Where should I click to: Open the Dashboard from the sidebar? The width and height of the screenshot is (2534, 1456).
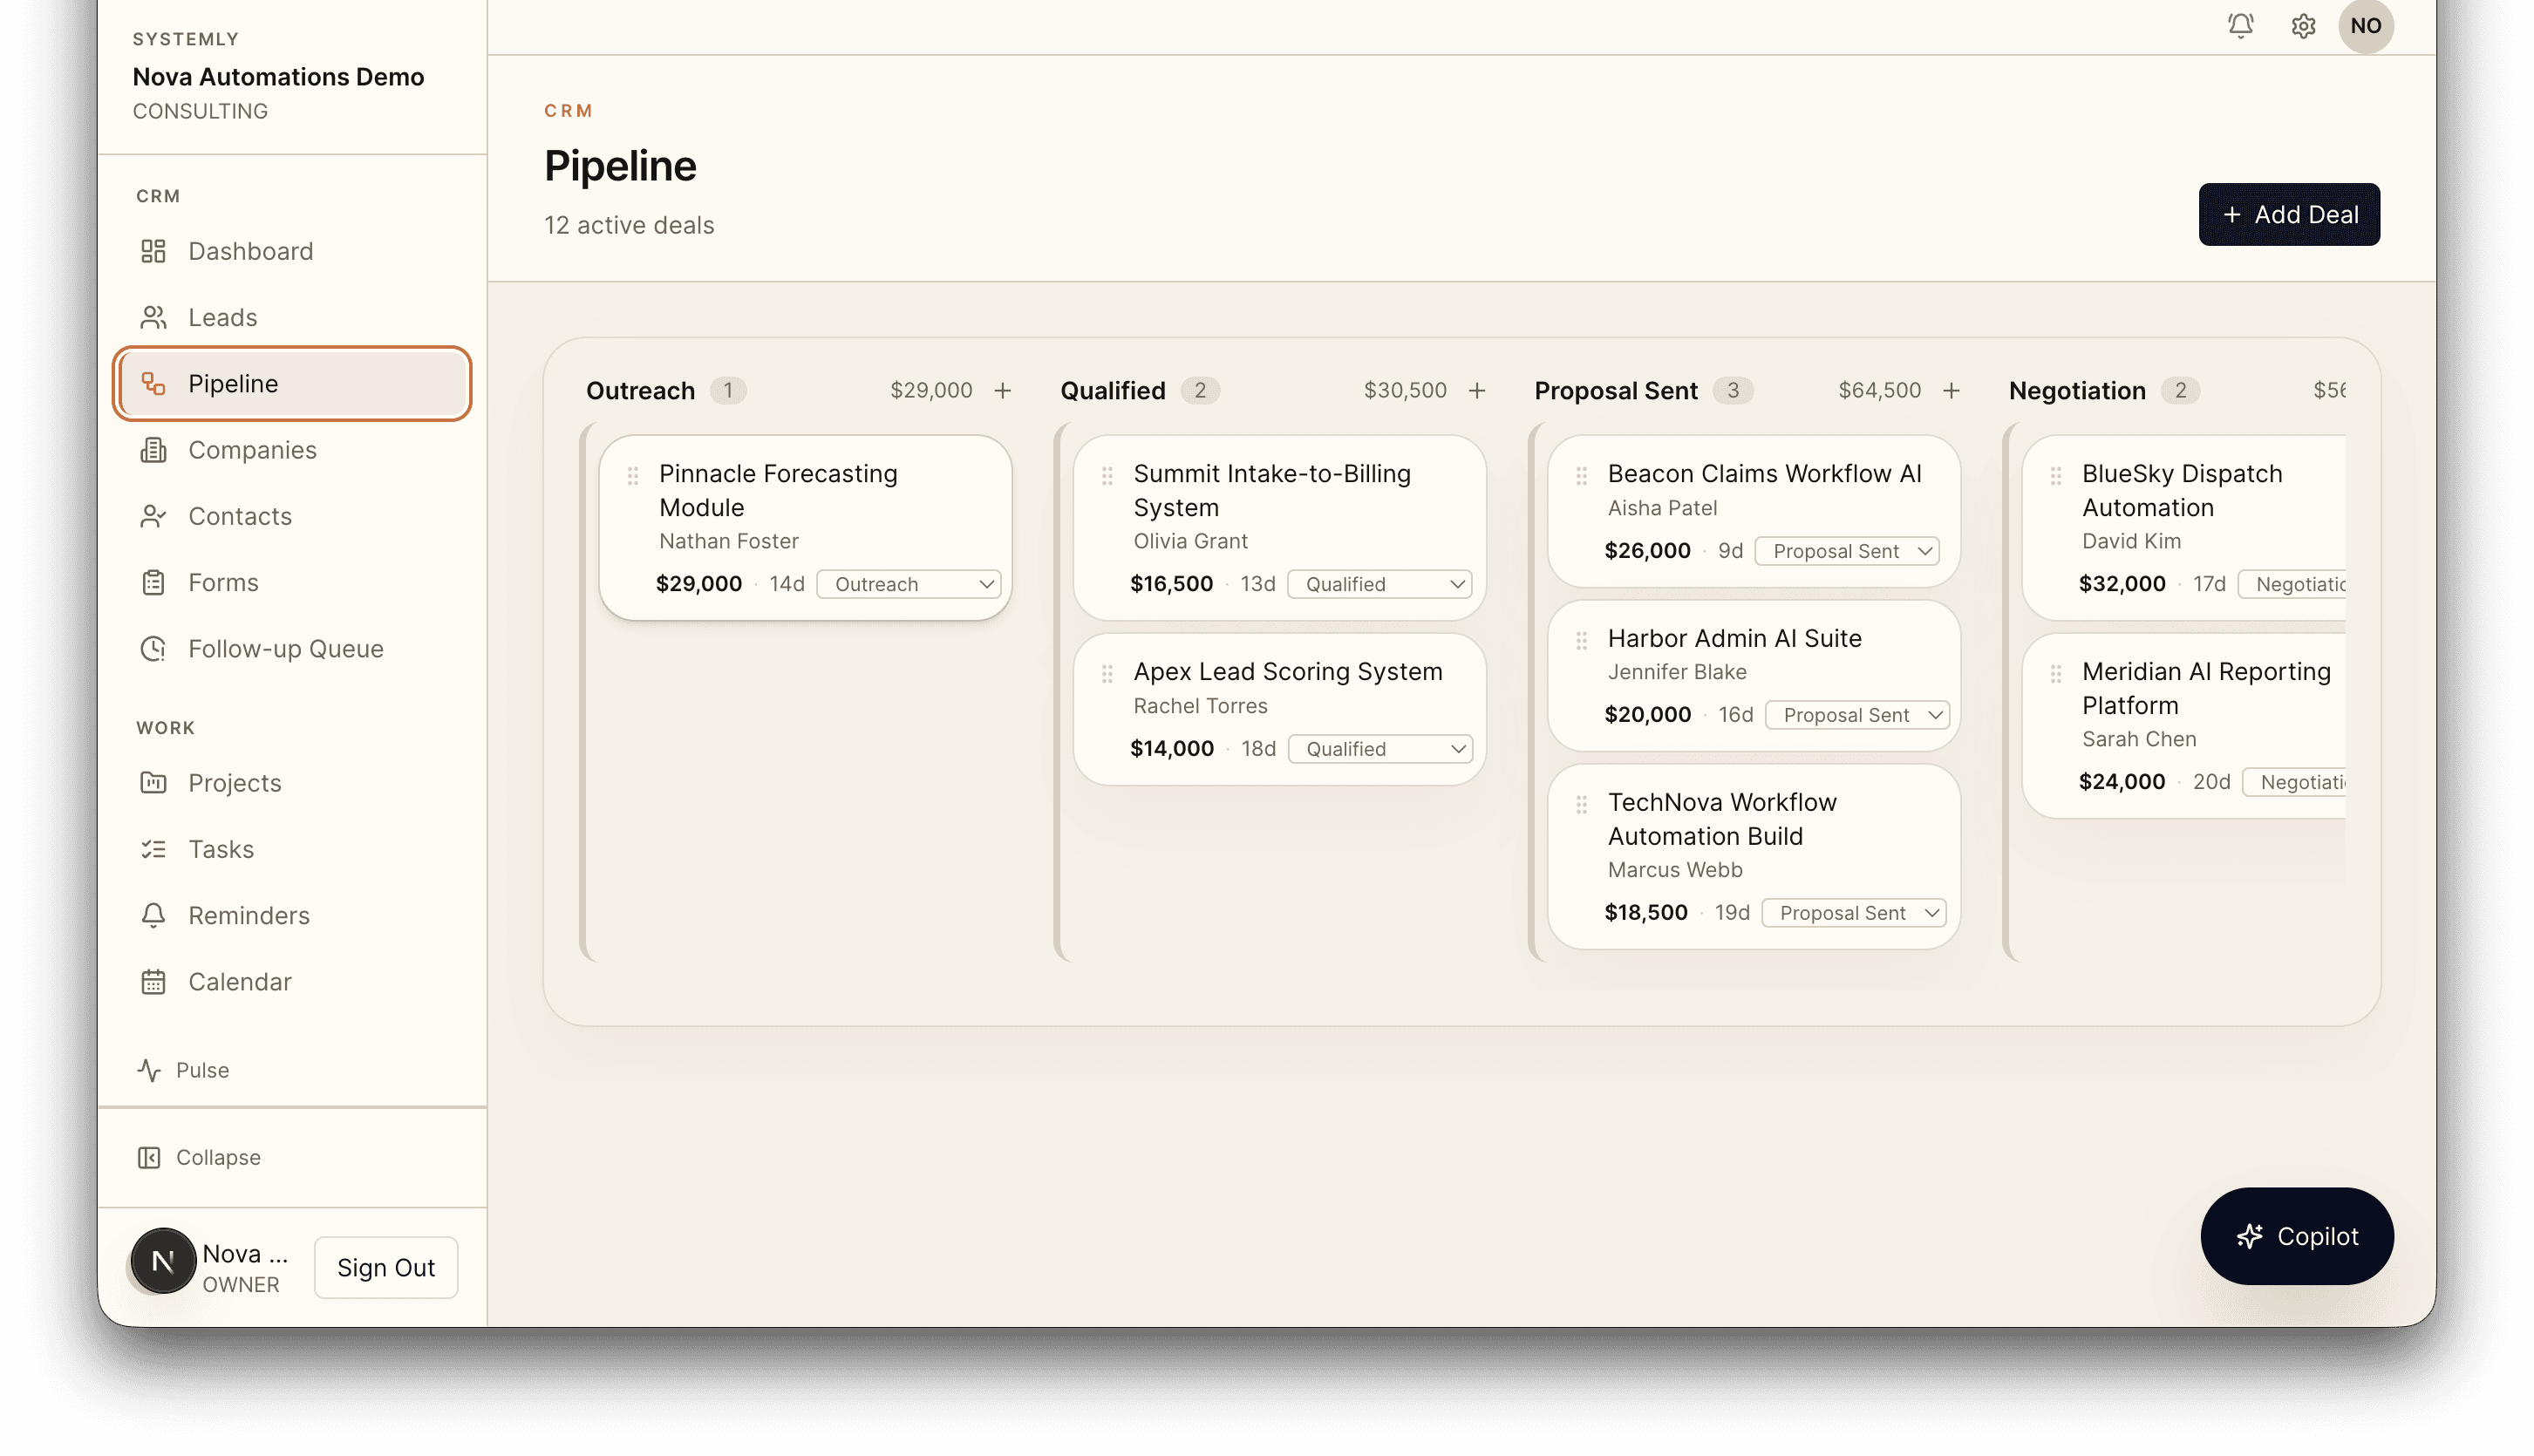153,251
